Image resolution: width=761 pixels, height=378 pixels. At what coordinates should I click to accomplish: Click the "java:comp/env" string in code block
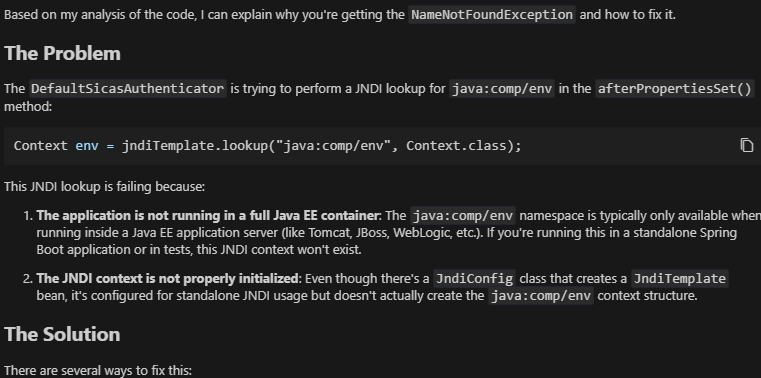coord(333,146)
